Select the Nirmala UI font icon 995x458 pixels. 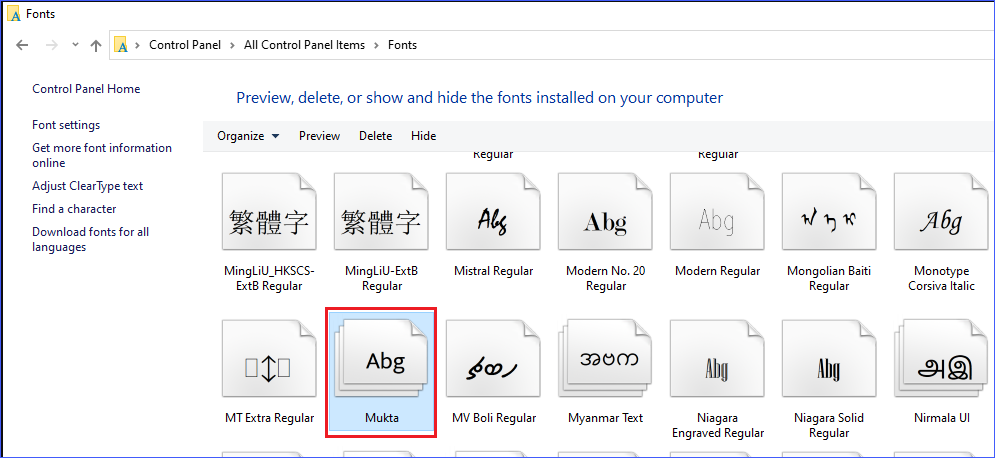tap(941, 359)
